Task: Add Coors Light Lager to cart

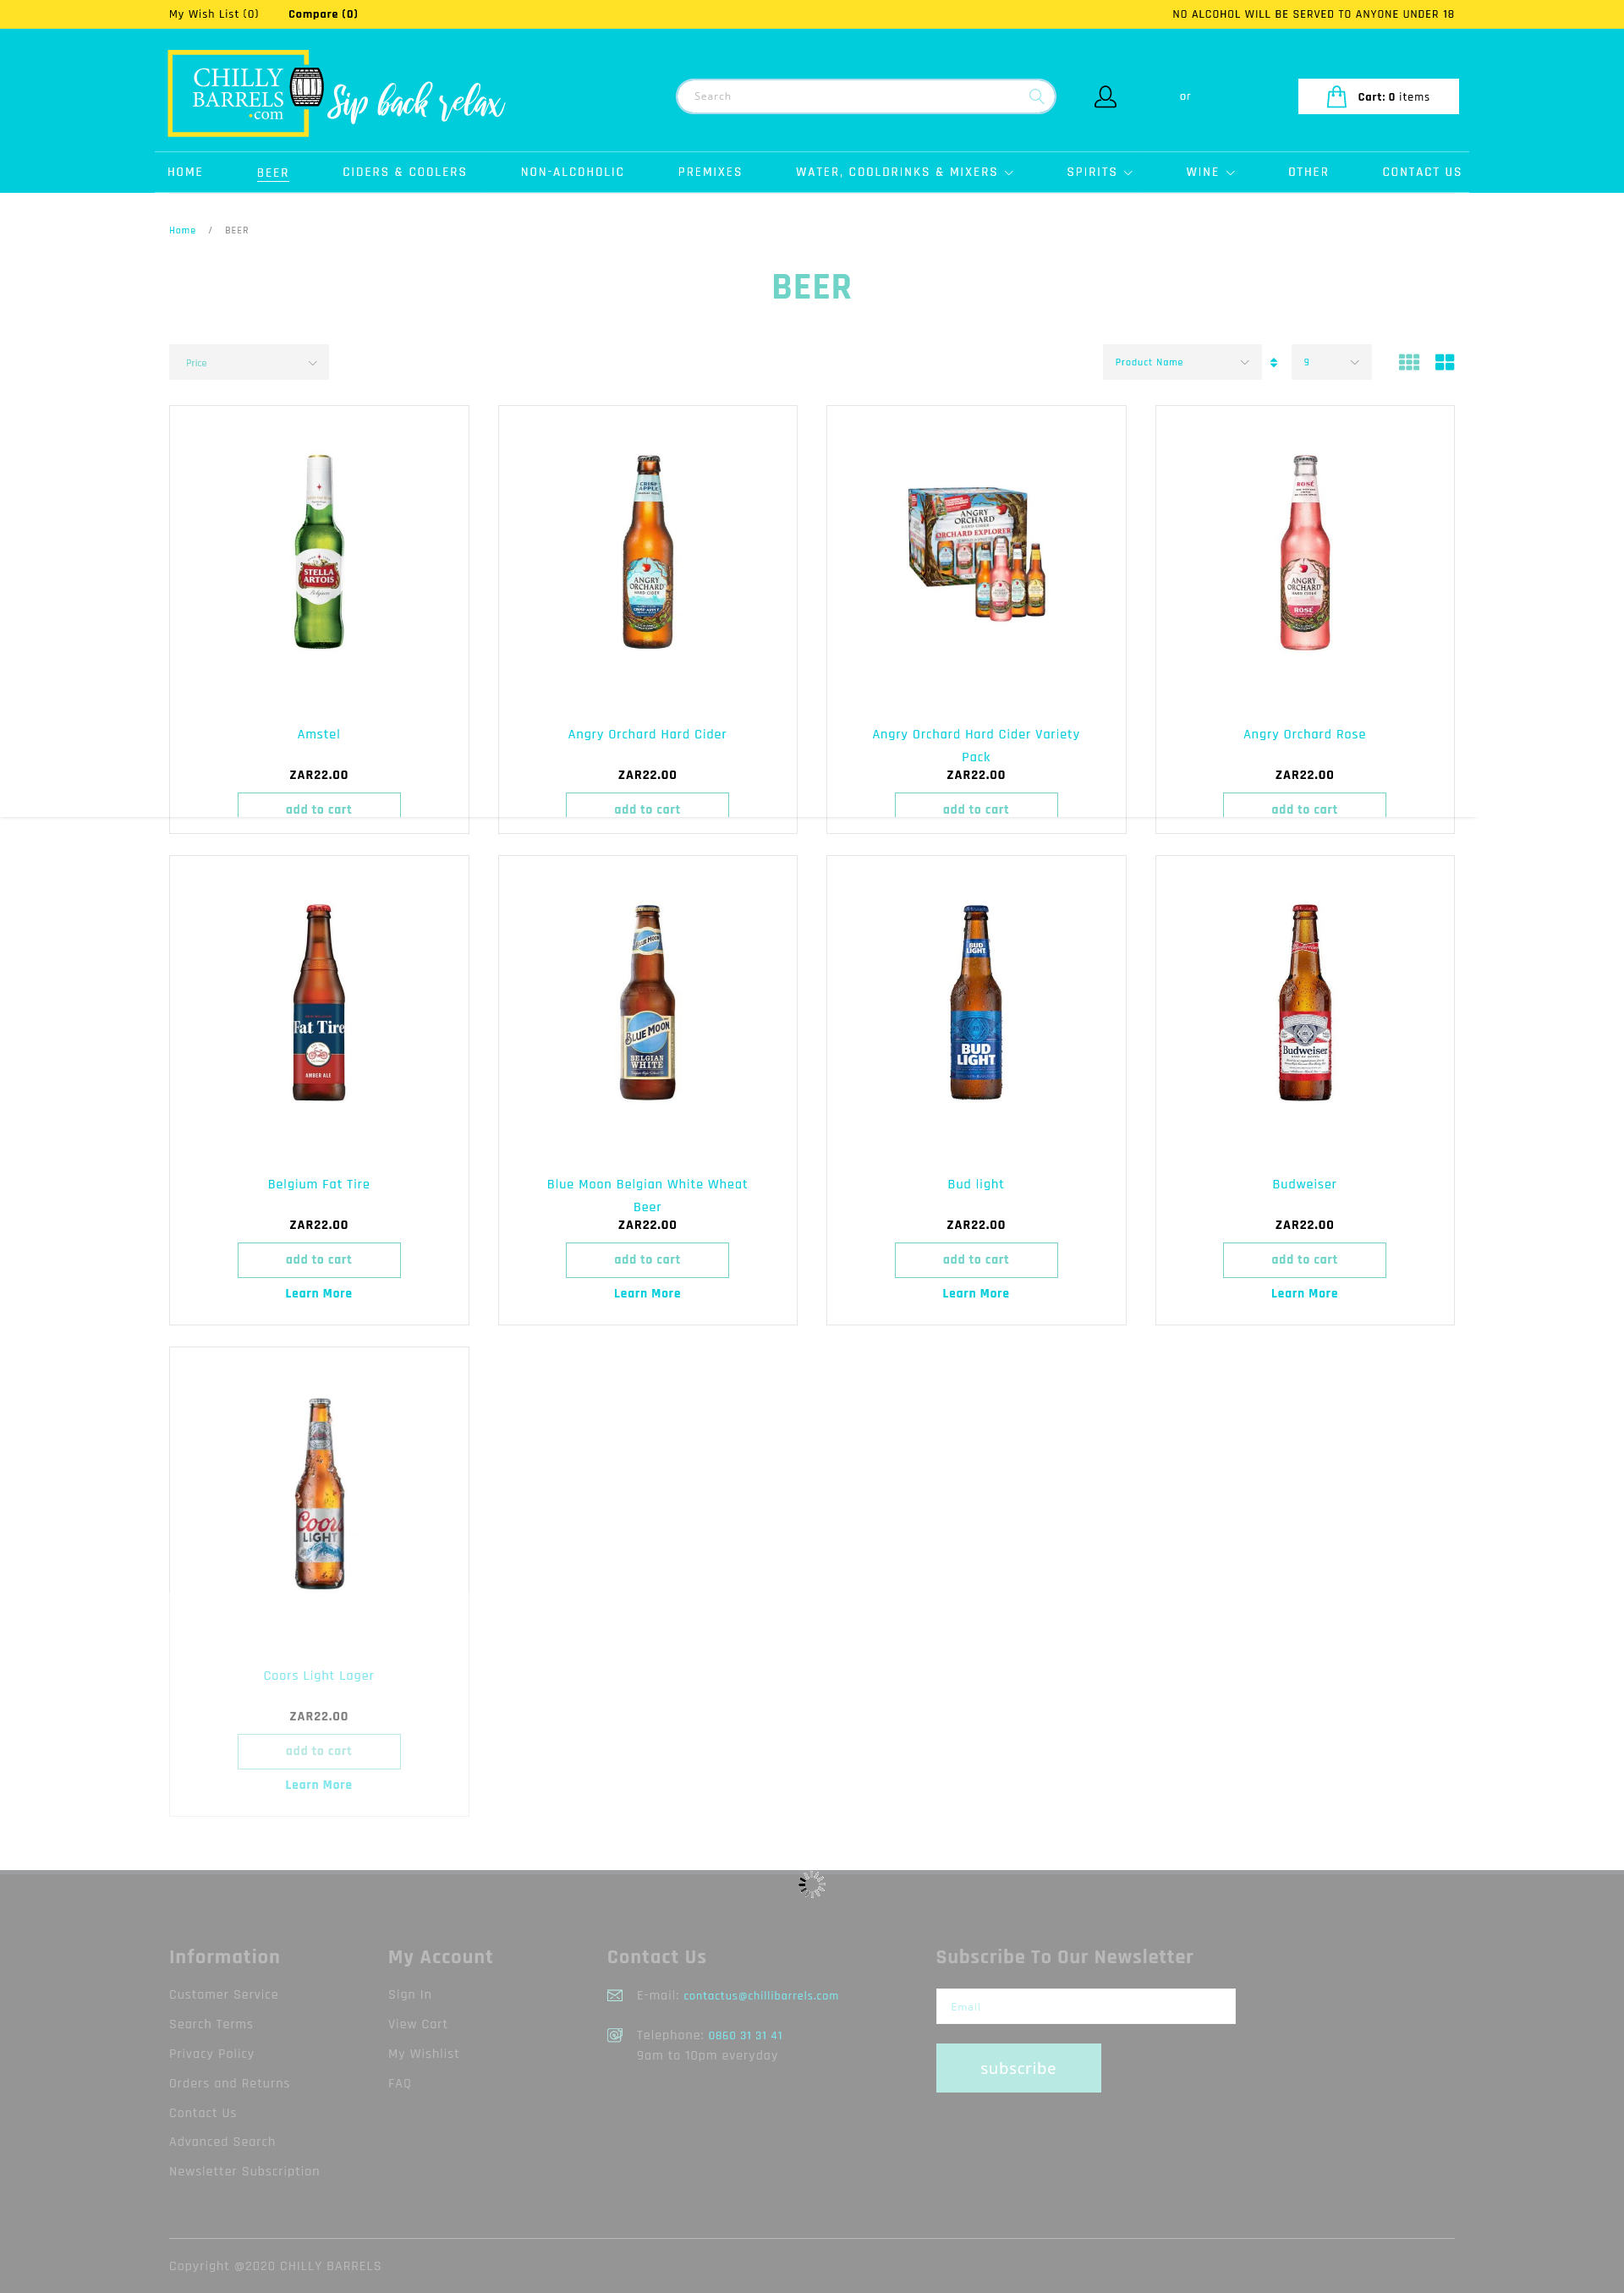Action: click(x=319, y=1751)
